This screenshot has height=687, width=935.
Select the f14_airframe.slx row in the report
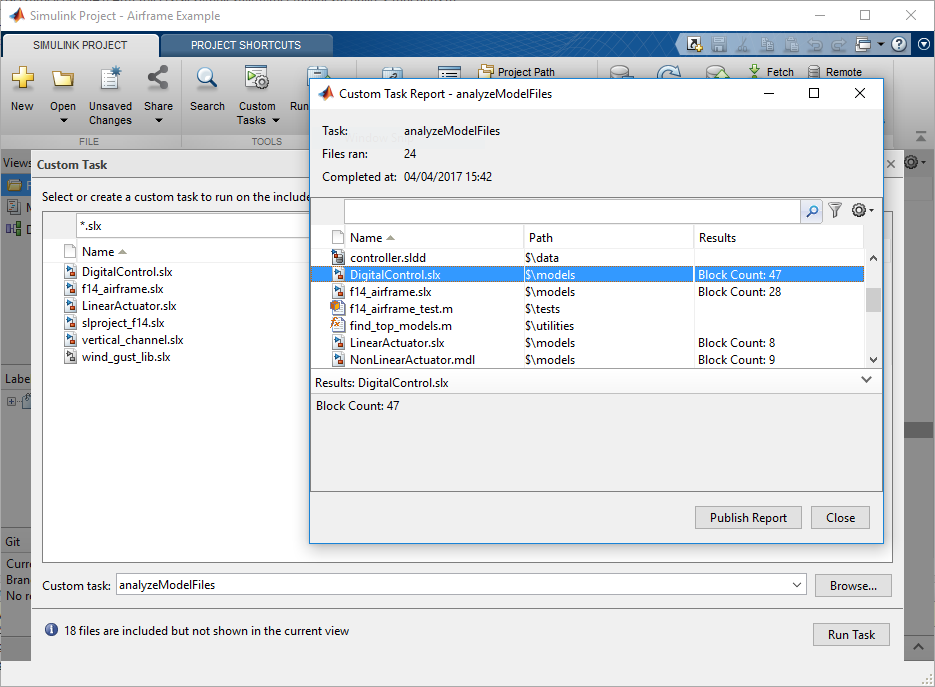coord(587,292)
